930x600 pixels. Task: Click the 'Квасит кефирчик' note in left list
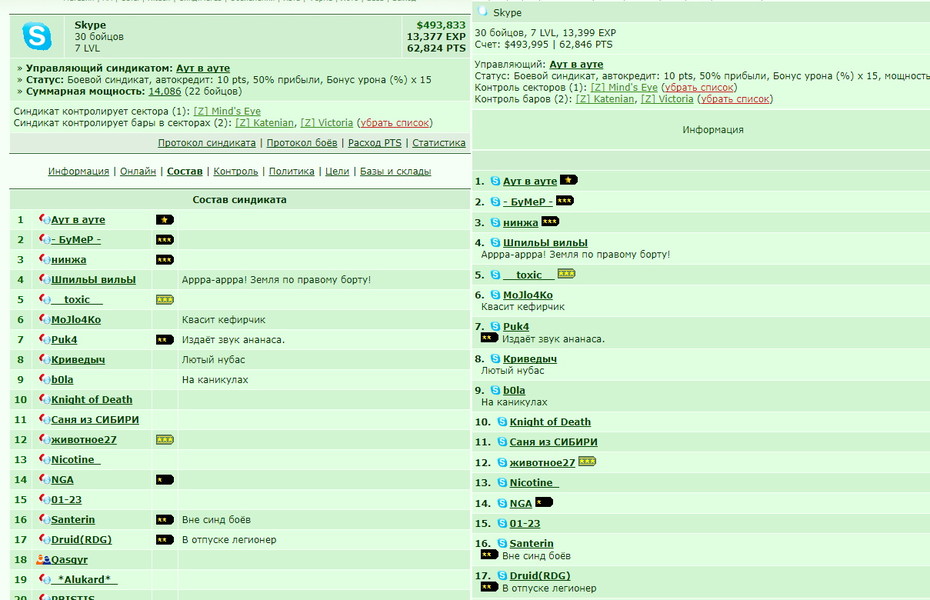(x=223, y=320)
